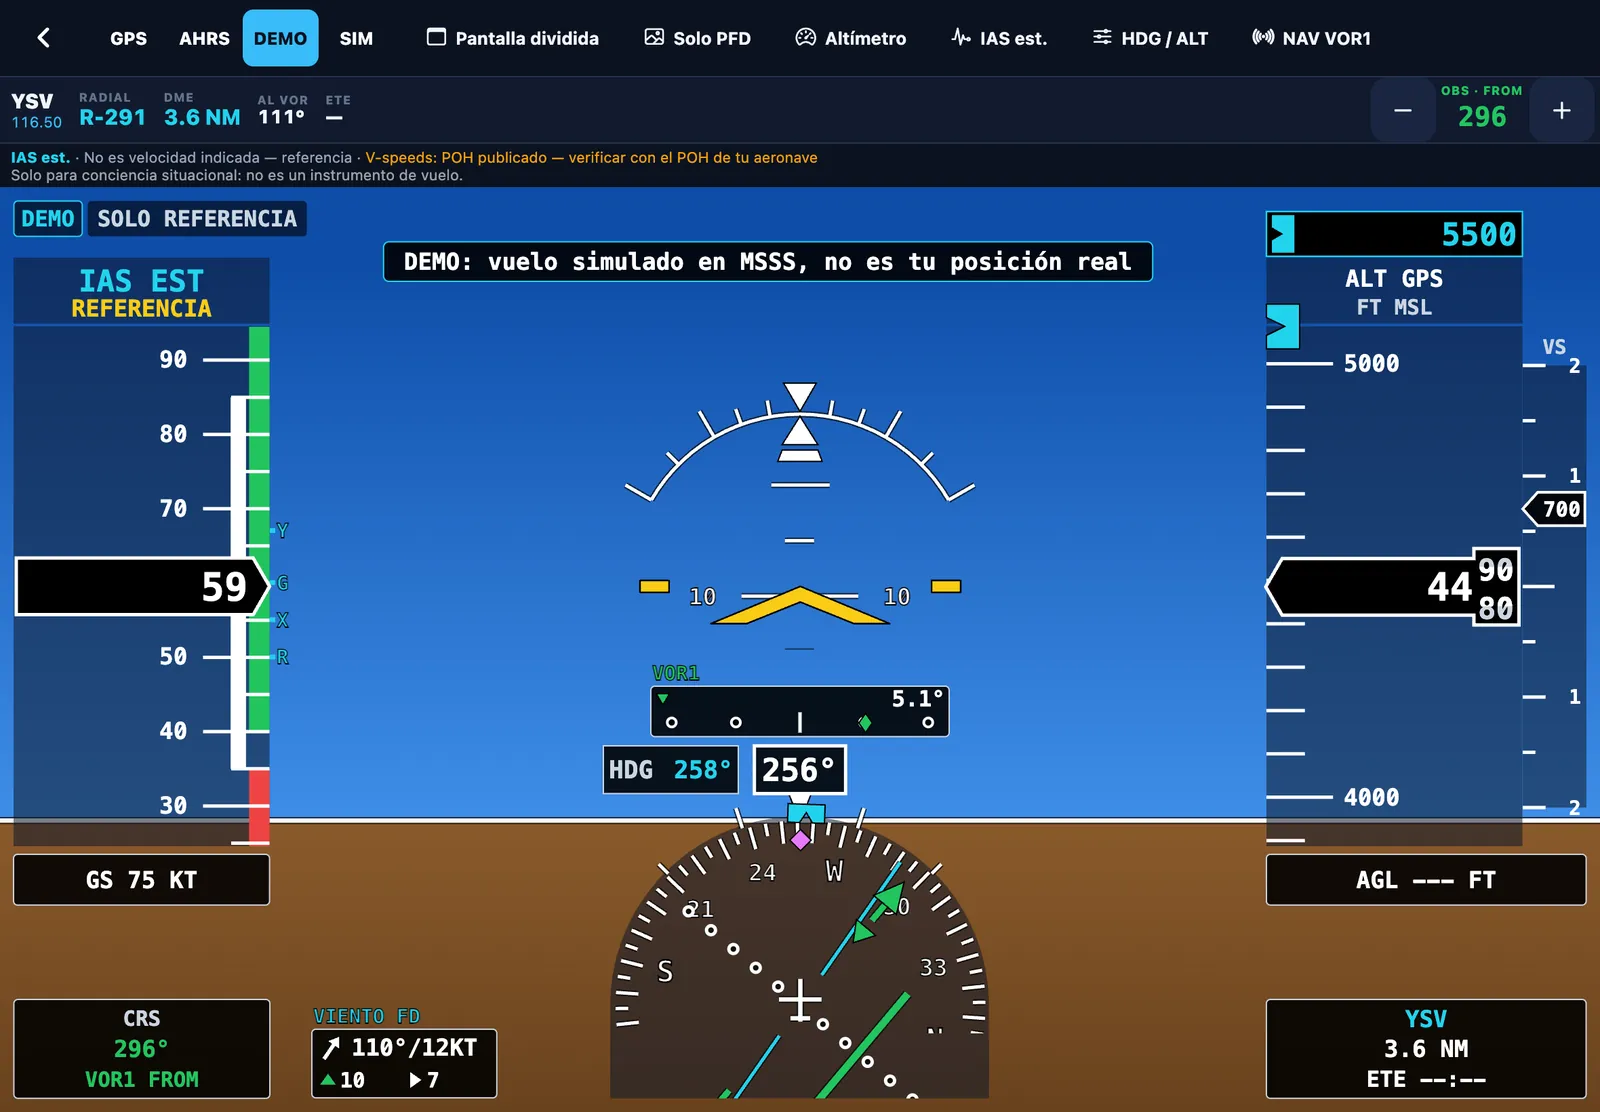Click the cyan altitude bug on tape
The width and height of the screenshot is (1600, 1112).
pos(1282,326)
